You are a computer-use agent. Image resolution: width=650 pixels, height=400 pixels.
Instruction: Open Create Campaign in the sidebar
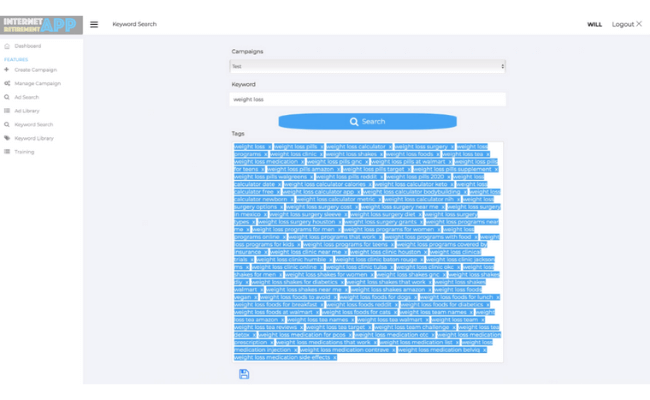pos(35,70)
